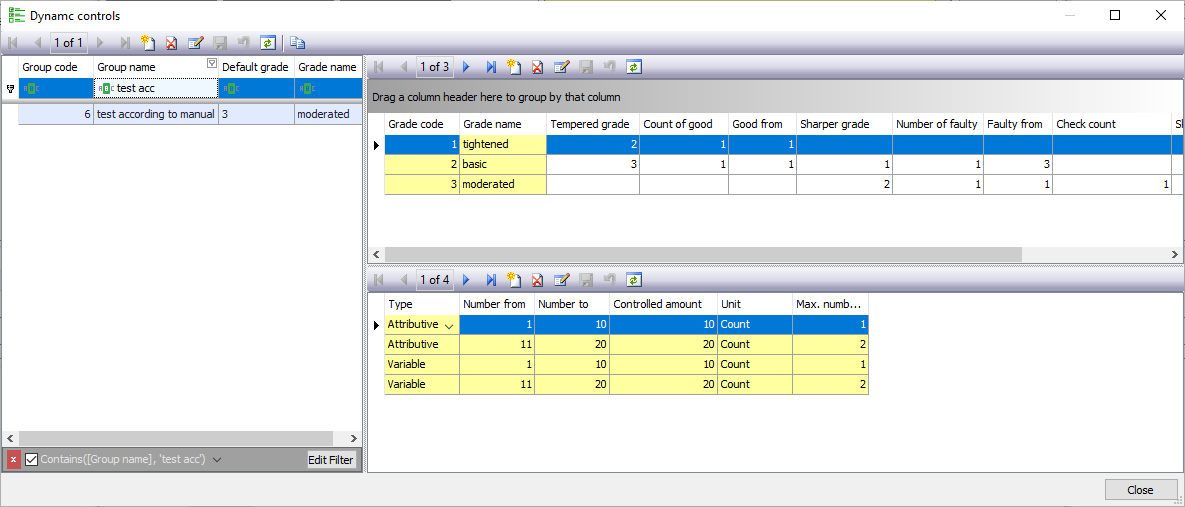Open Default grade filter condition selector
The width and height of the screenshot is (1185, 507).
tap(229, 88)
